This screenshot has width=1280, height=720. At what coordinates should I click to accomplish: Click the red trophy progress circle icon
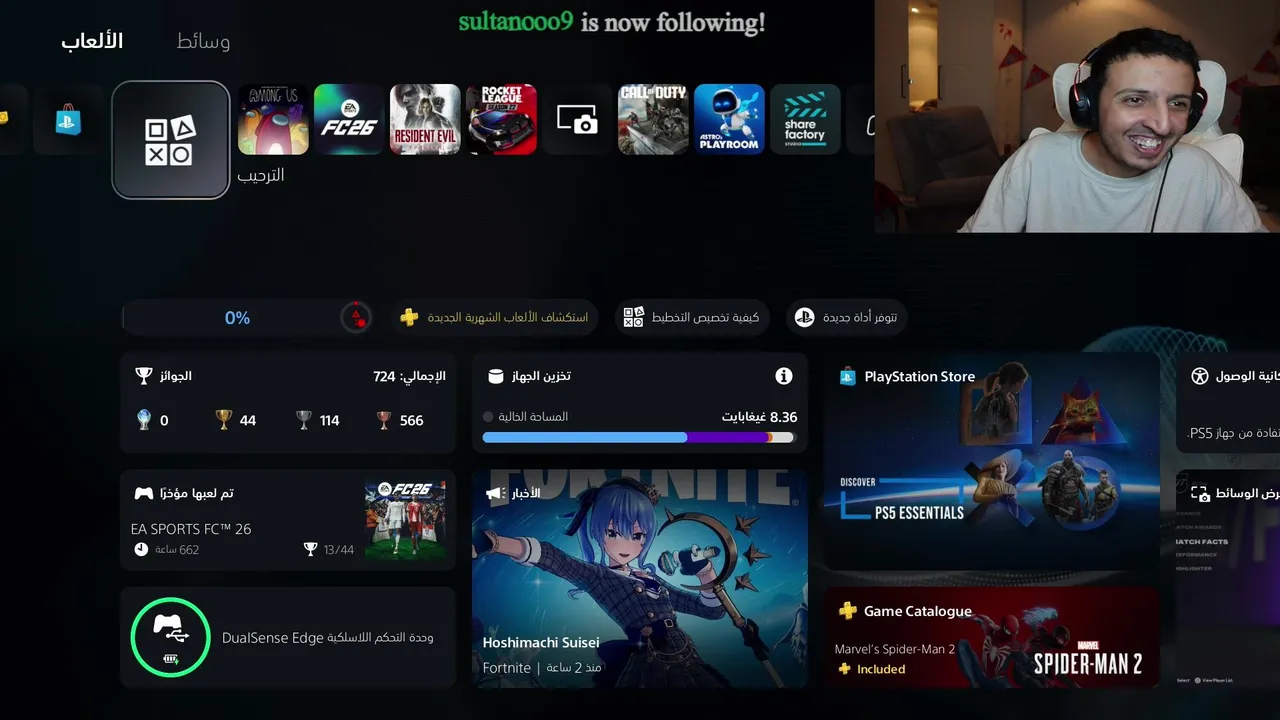(x=355, y=318)
